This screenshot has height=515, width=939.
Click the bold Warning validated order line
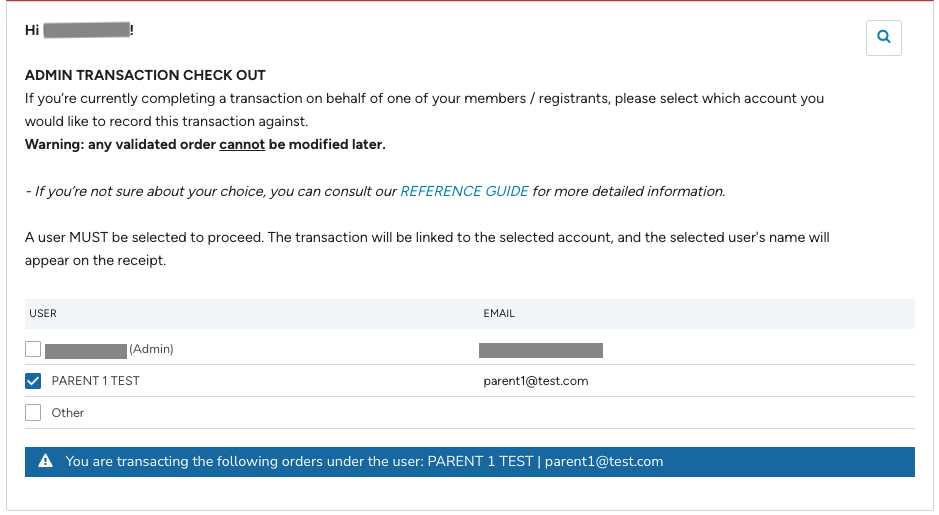pos(205,144)
